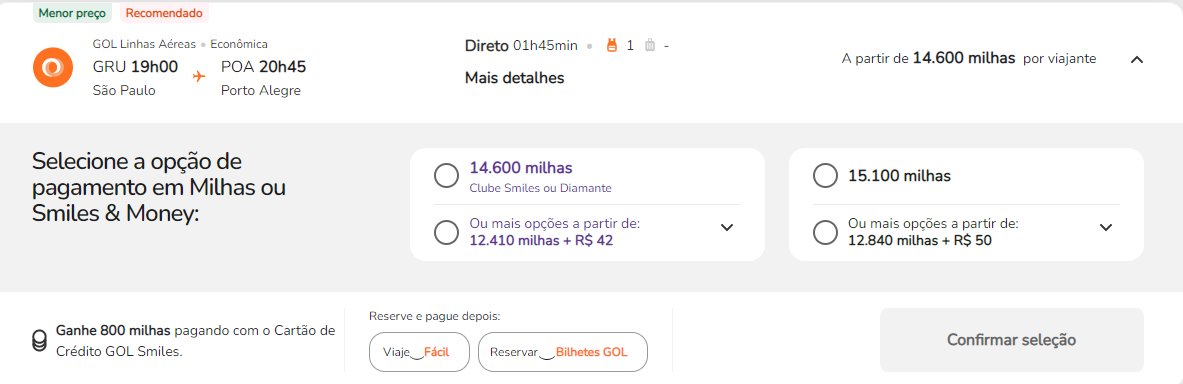Click the Direto 01h45min flight duration text
Viewport: 1183px width, 384px height.
521,45
